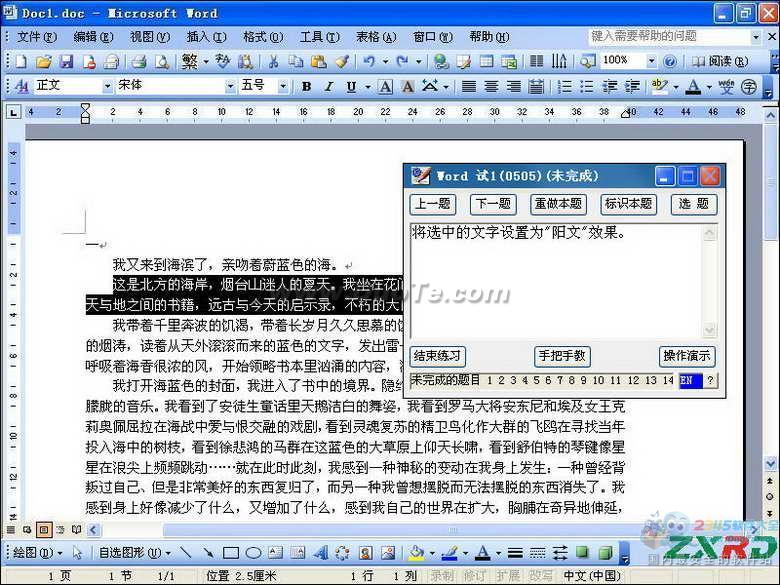Click the Insert Table icon
780x585 pixels.
[486, 61]
